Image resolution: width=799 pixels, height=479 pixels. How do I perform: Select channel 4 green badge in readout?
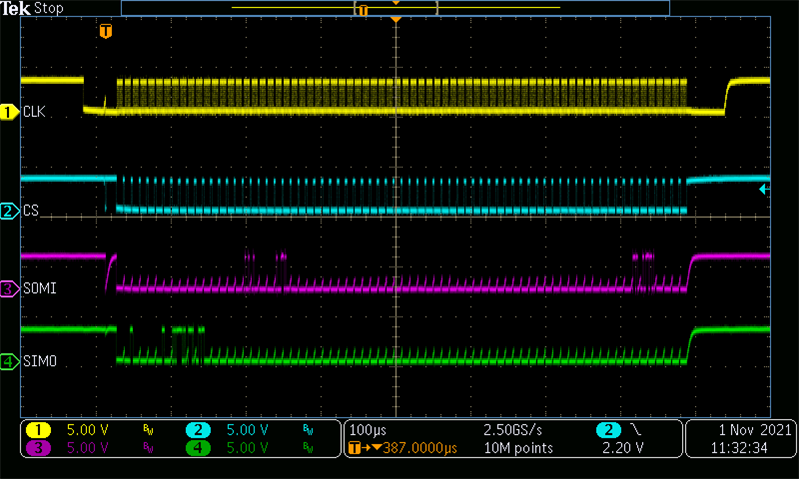coord(198,448)
